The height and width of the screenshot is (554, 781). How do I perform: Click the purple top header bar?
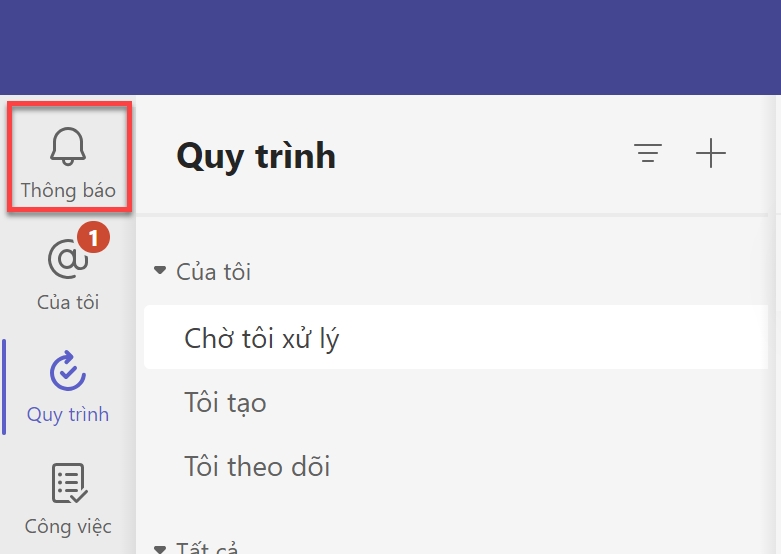[x=390, y=47]
